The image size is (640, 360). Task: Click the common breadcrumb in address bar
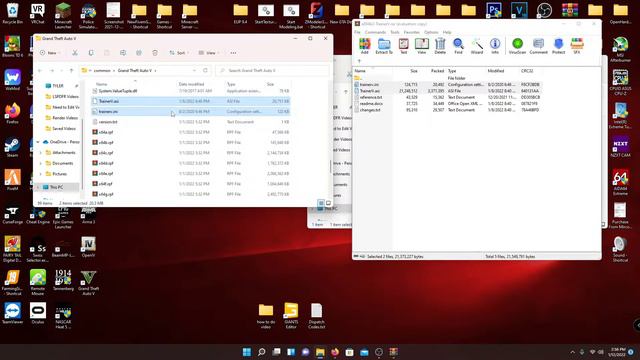tap(102, 71)
